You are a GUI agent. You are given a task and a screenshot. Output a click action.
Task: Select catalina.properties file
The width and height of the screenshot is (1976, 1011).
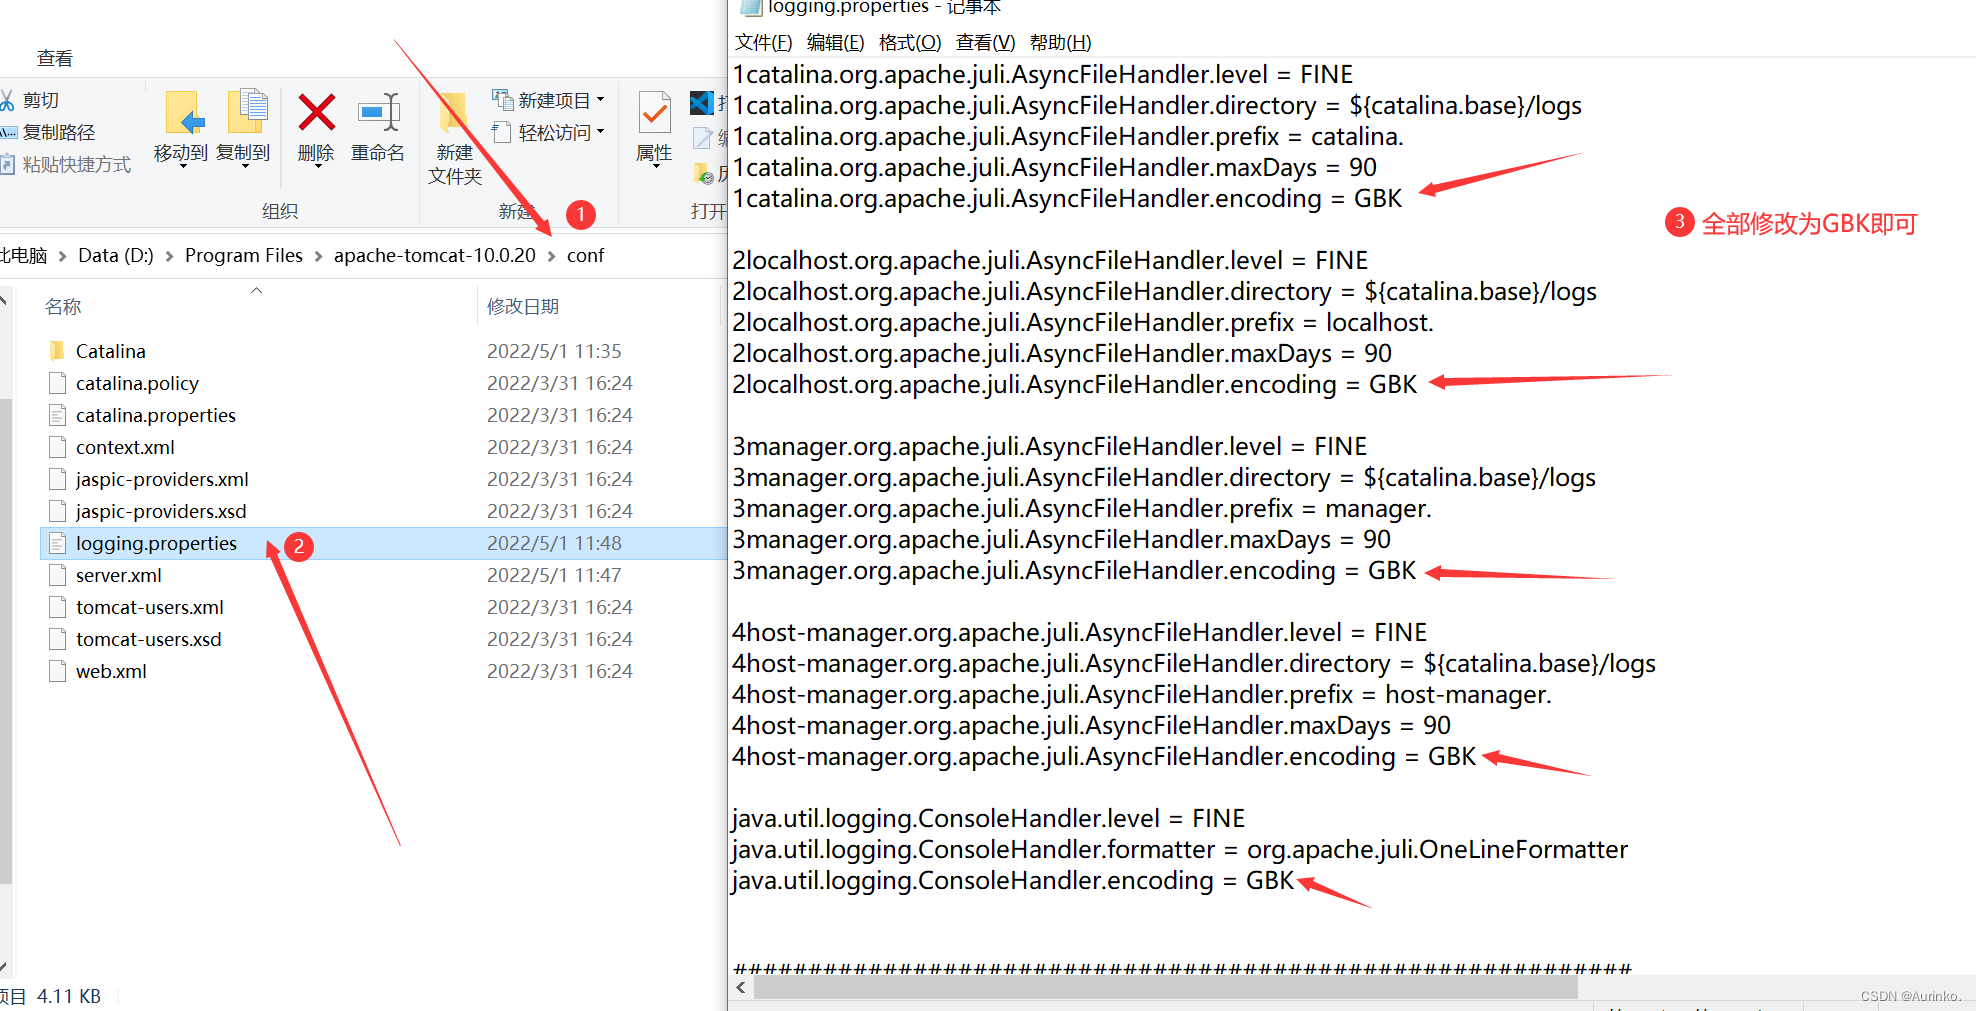(156, 415)
